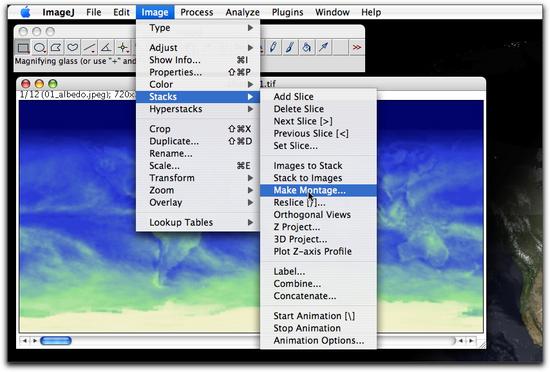Select the Freehand heart-shaped selection tool
Screen dimensions: 550x372
(x=73, y=48)
